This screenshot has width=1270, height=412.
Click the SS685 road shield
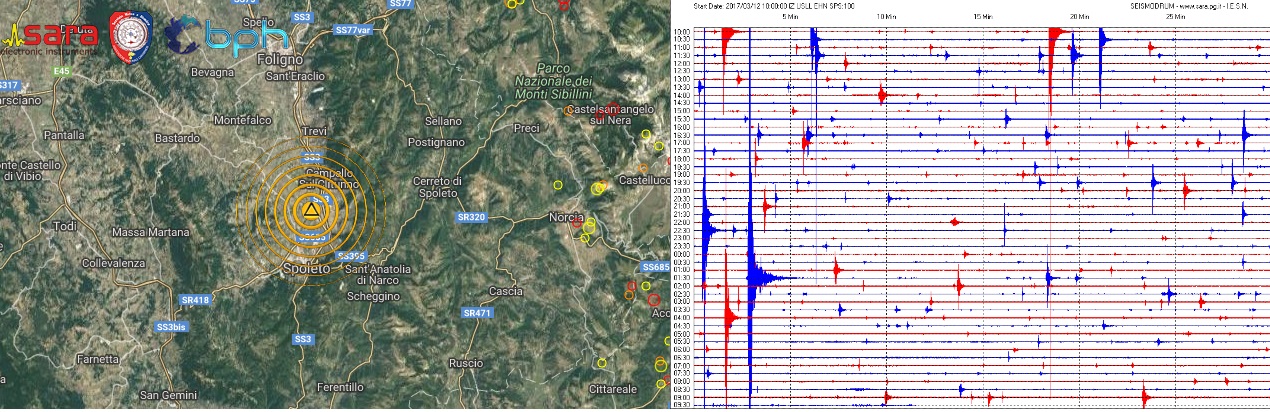[655, 267]
